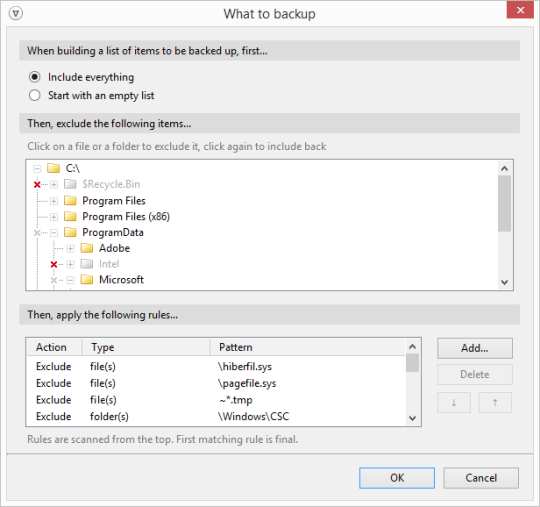
Task: Confirm with the OK button
Action: [397, 478]
